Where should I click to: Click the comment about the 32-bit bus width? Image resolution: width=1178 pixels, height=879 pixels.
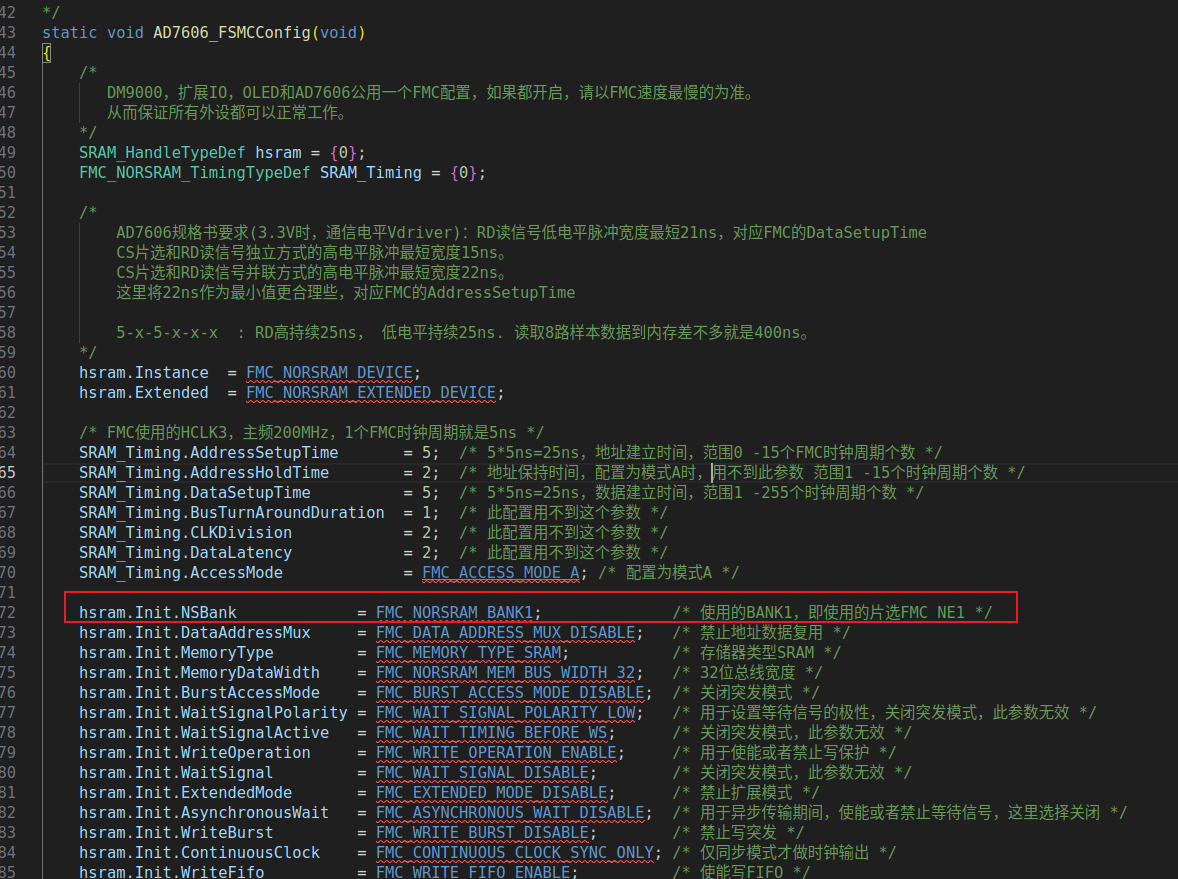[748, 673]
